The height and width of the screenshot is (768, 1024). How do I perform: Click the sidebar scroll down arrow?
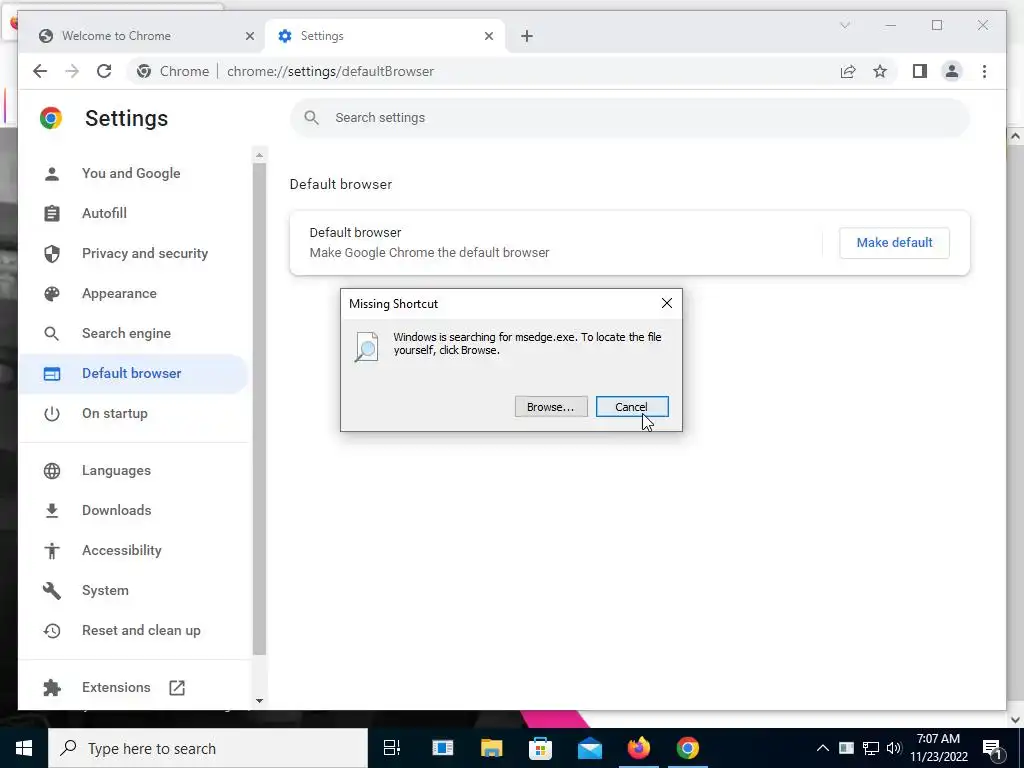point(259,701)
